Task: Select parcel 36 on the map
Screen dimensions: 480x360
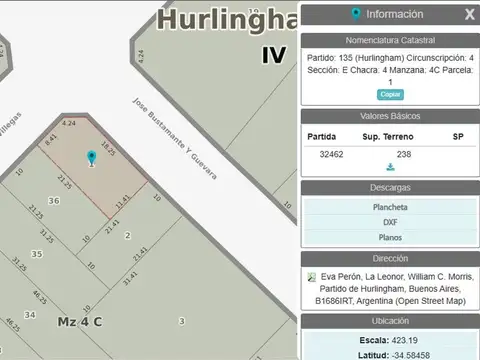Action: point(54,201)
